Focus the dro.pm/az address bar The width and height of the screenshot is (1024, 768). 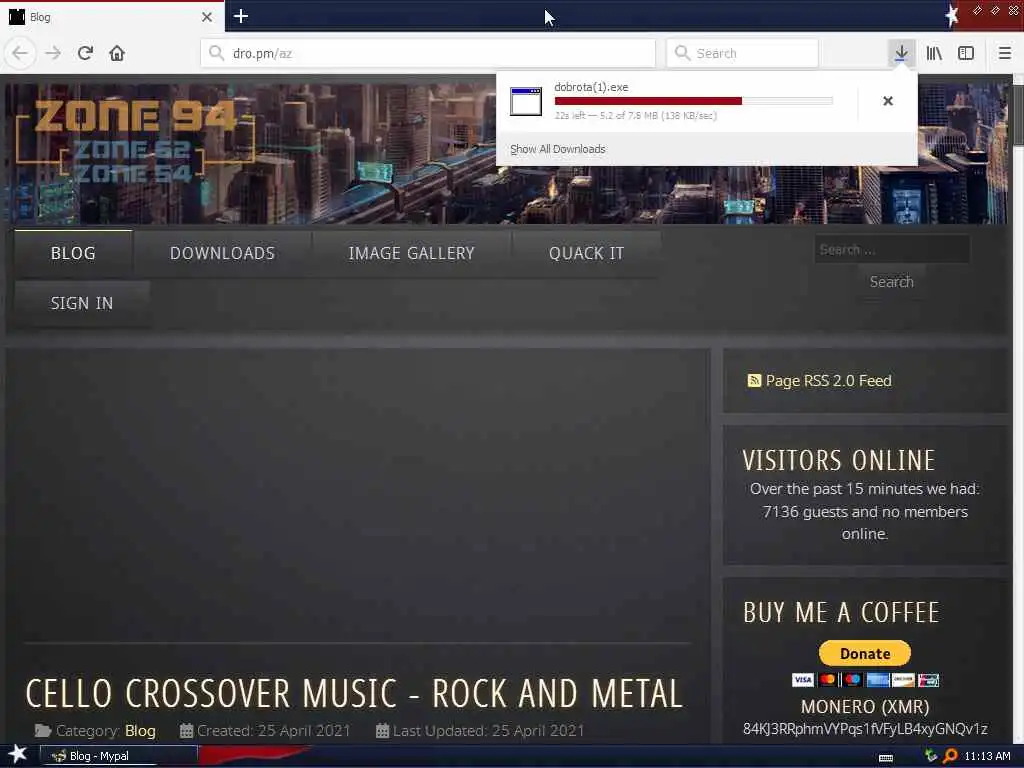coord(428,53)
